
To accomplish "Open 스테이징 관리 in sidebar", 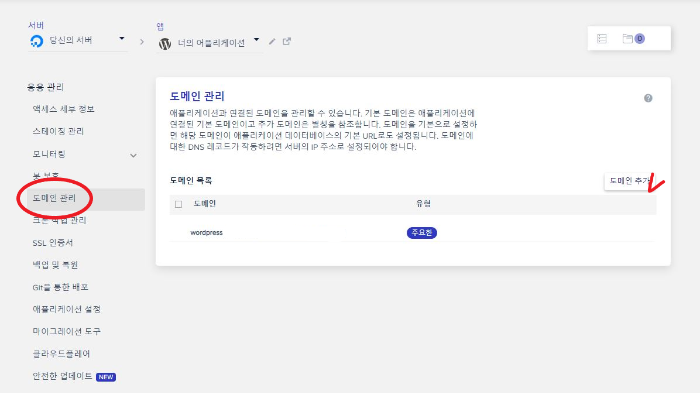I will 58,131.
